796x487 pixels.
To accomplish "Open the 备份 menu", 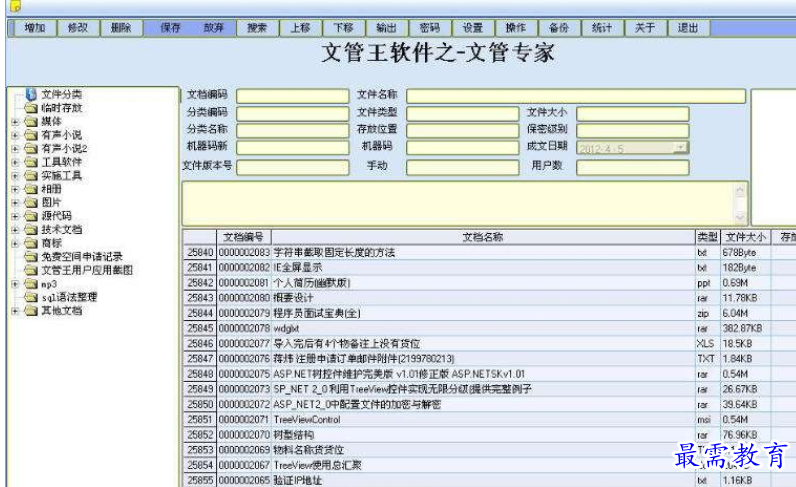I will (559, 28).
